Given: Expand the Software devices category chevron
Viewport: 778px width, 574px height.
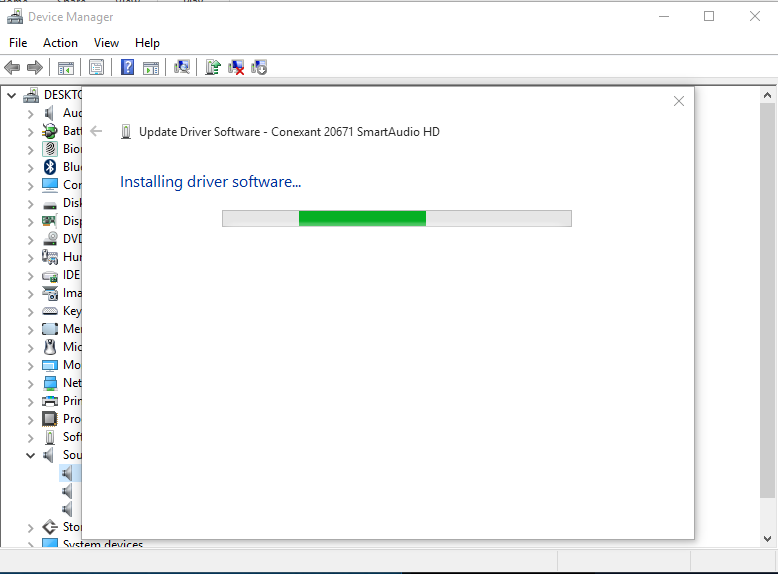Looking at the screenshot, I should [x=30, y=438].
